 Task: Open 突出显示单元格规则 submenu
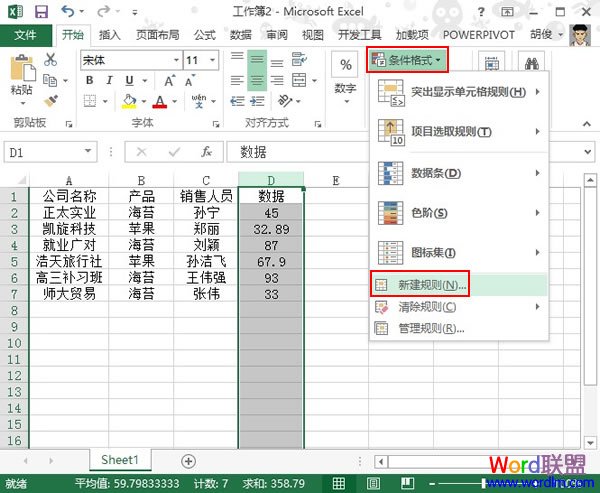(459, 92)
